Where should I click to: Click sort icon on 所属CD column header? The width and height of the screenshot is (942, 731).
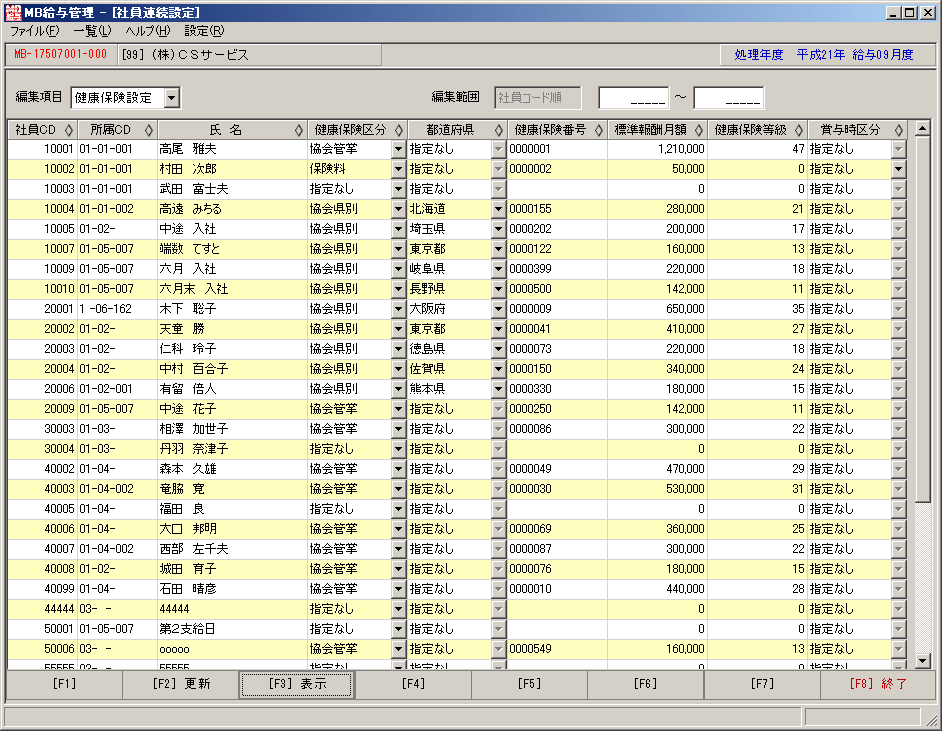[x=149, y=130]
